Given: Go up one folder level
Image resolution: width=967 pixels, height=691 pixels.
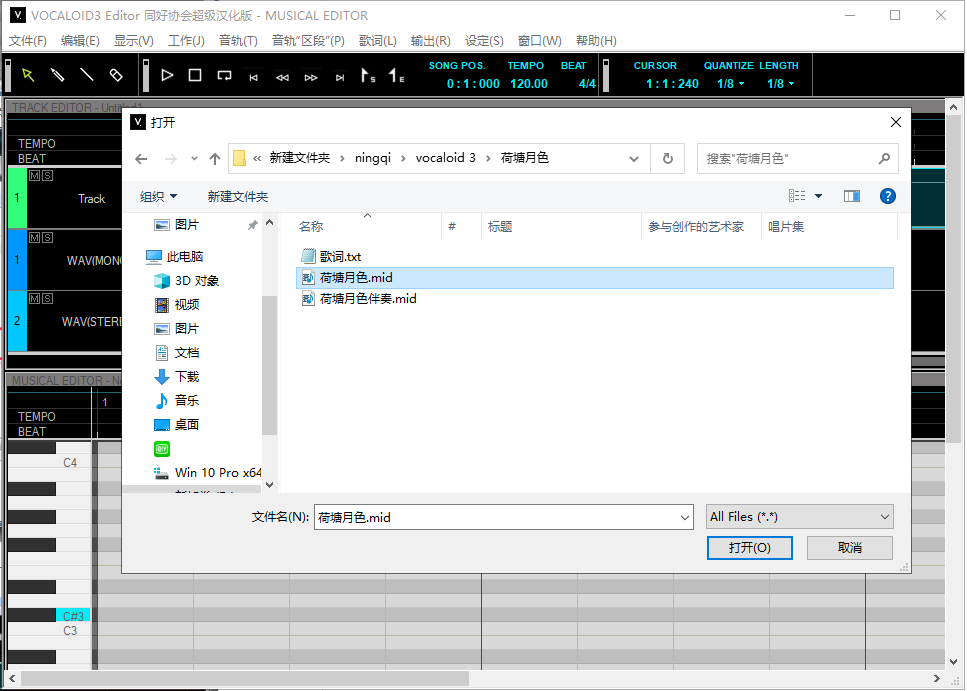Looking at the screenshot, I should pos(215,159).
